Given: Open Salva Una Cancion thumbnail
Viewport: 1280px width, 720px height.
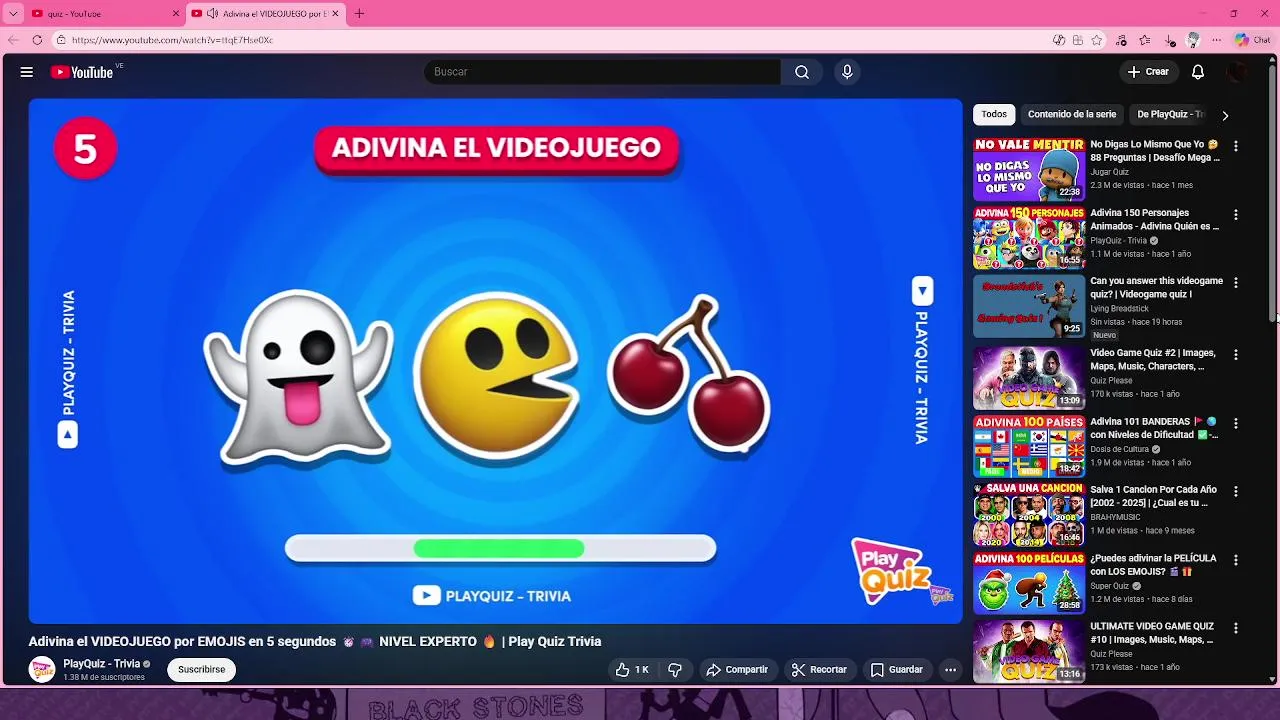Looking at the screenshot, I should pyautogui.click(x=1029, y=515).
